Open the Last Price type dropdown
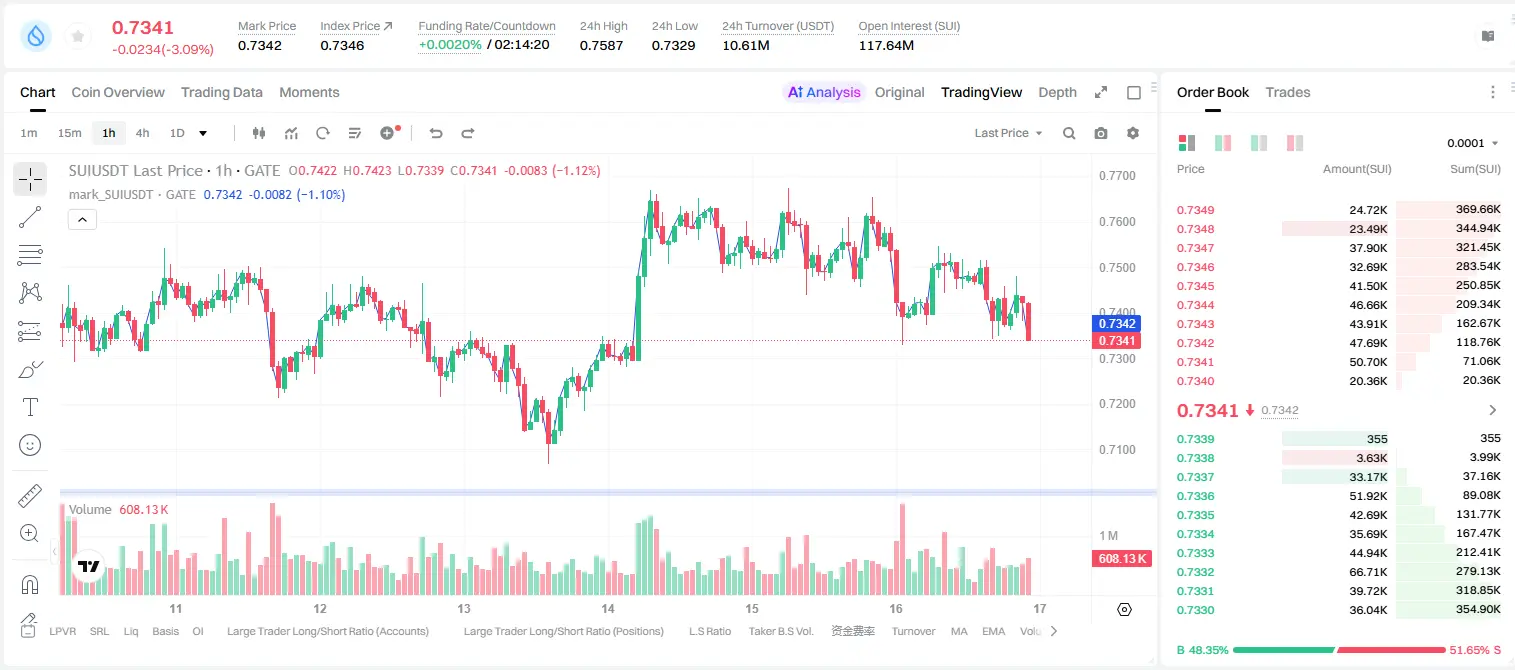The width and height of the screenshot is (1515, 670). coord(1008,133)
